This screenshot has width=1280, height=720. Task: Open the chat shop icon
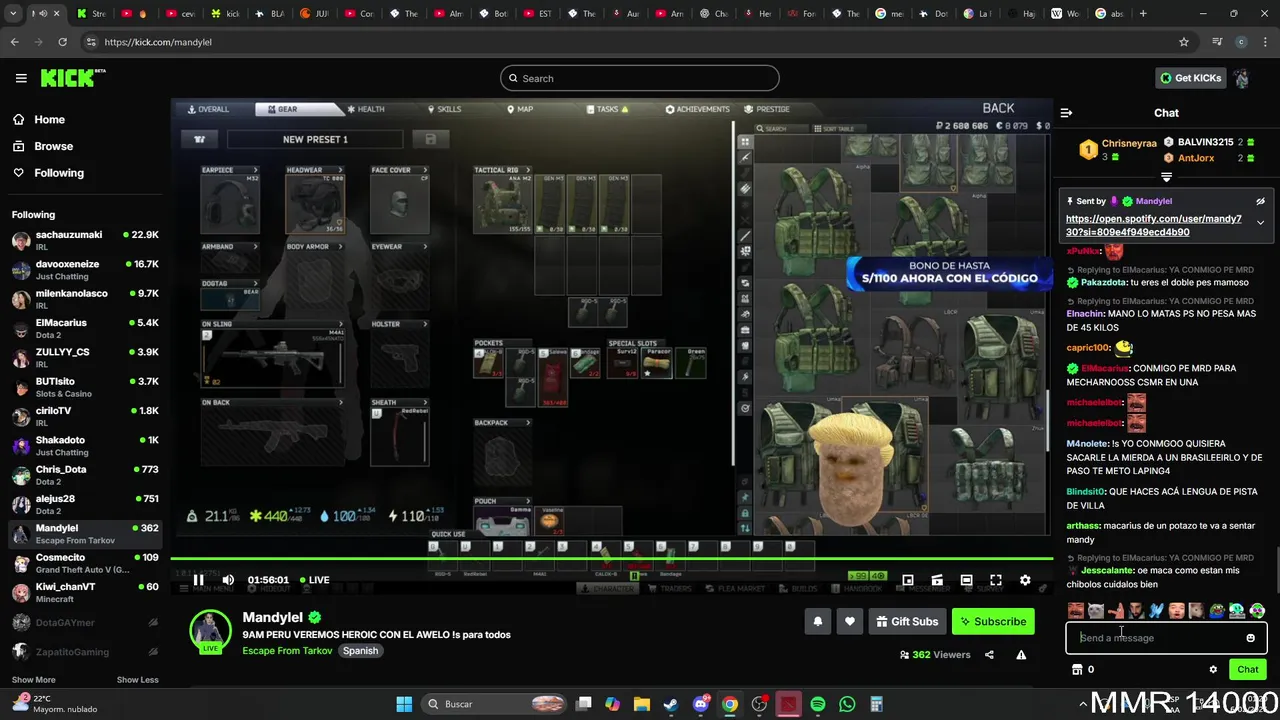pyautogui.click(x=1077, y=669)
